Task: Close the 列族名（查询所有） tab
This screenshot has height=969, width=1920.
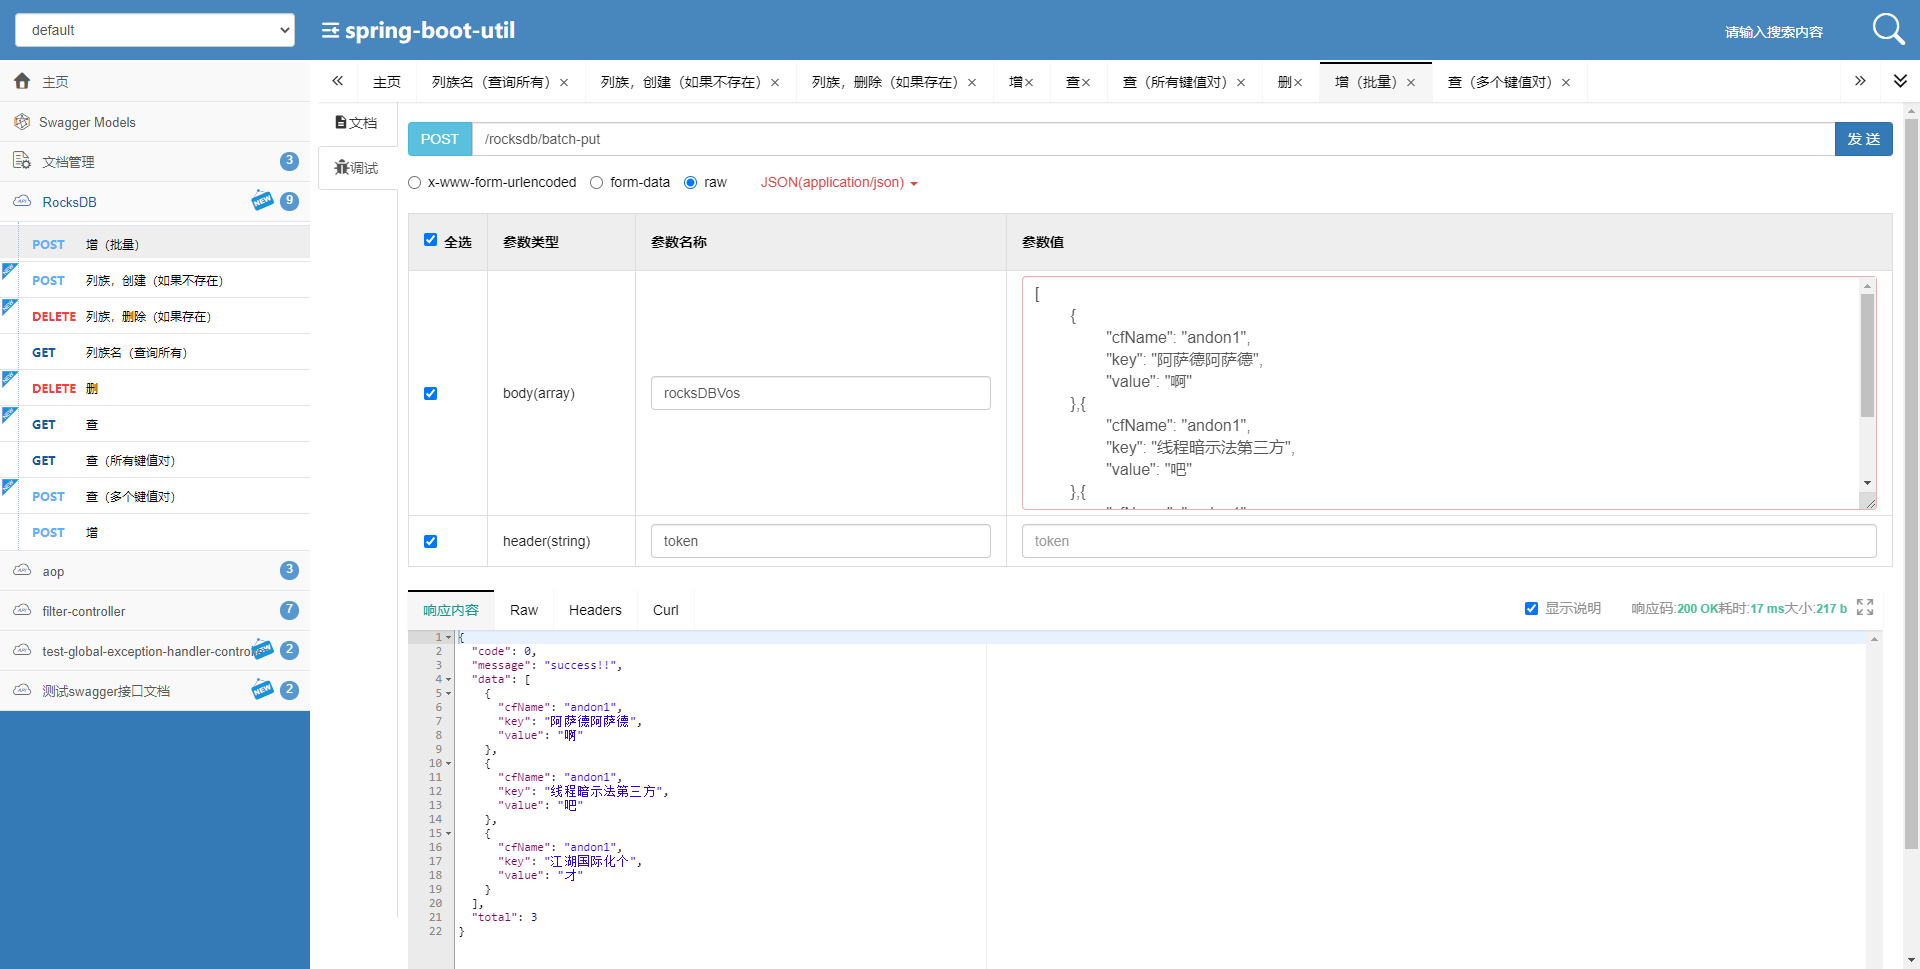Action: tap(564, 83)
